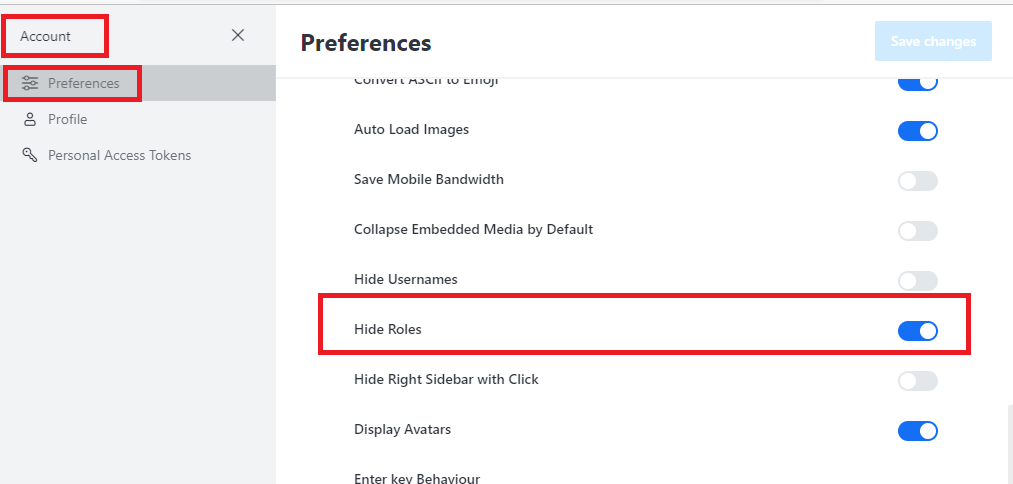
Task: Click the Hide Roles setting label
Action: [388, 329]
